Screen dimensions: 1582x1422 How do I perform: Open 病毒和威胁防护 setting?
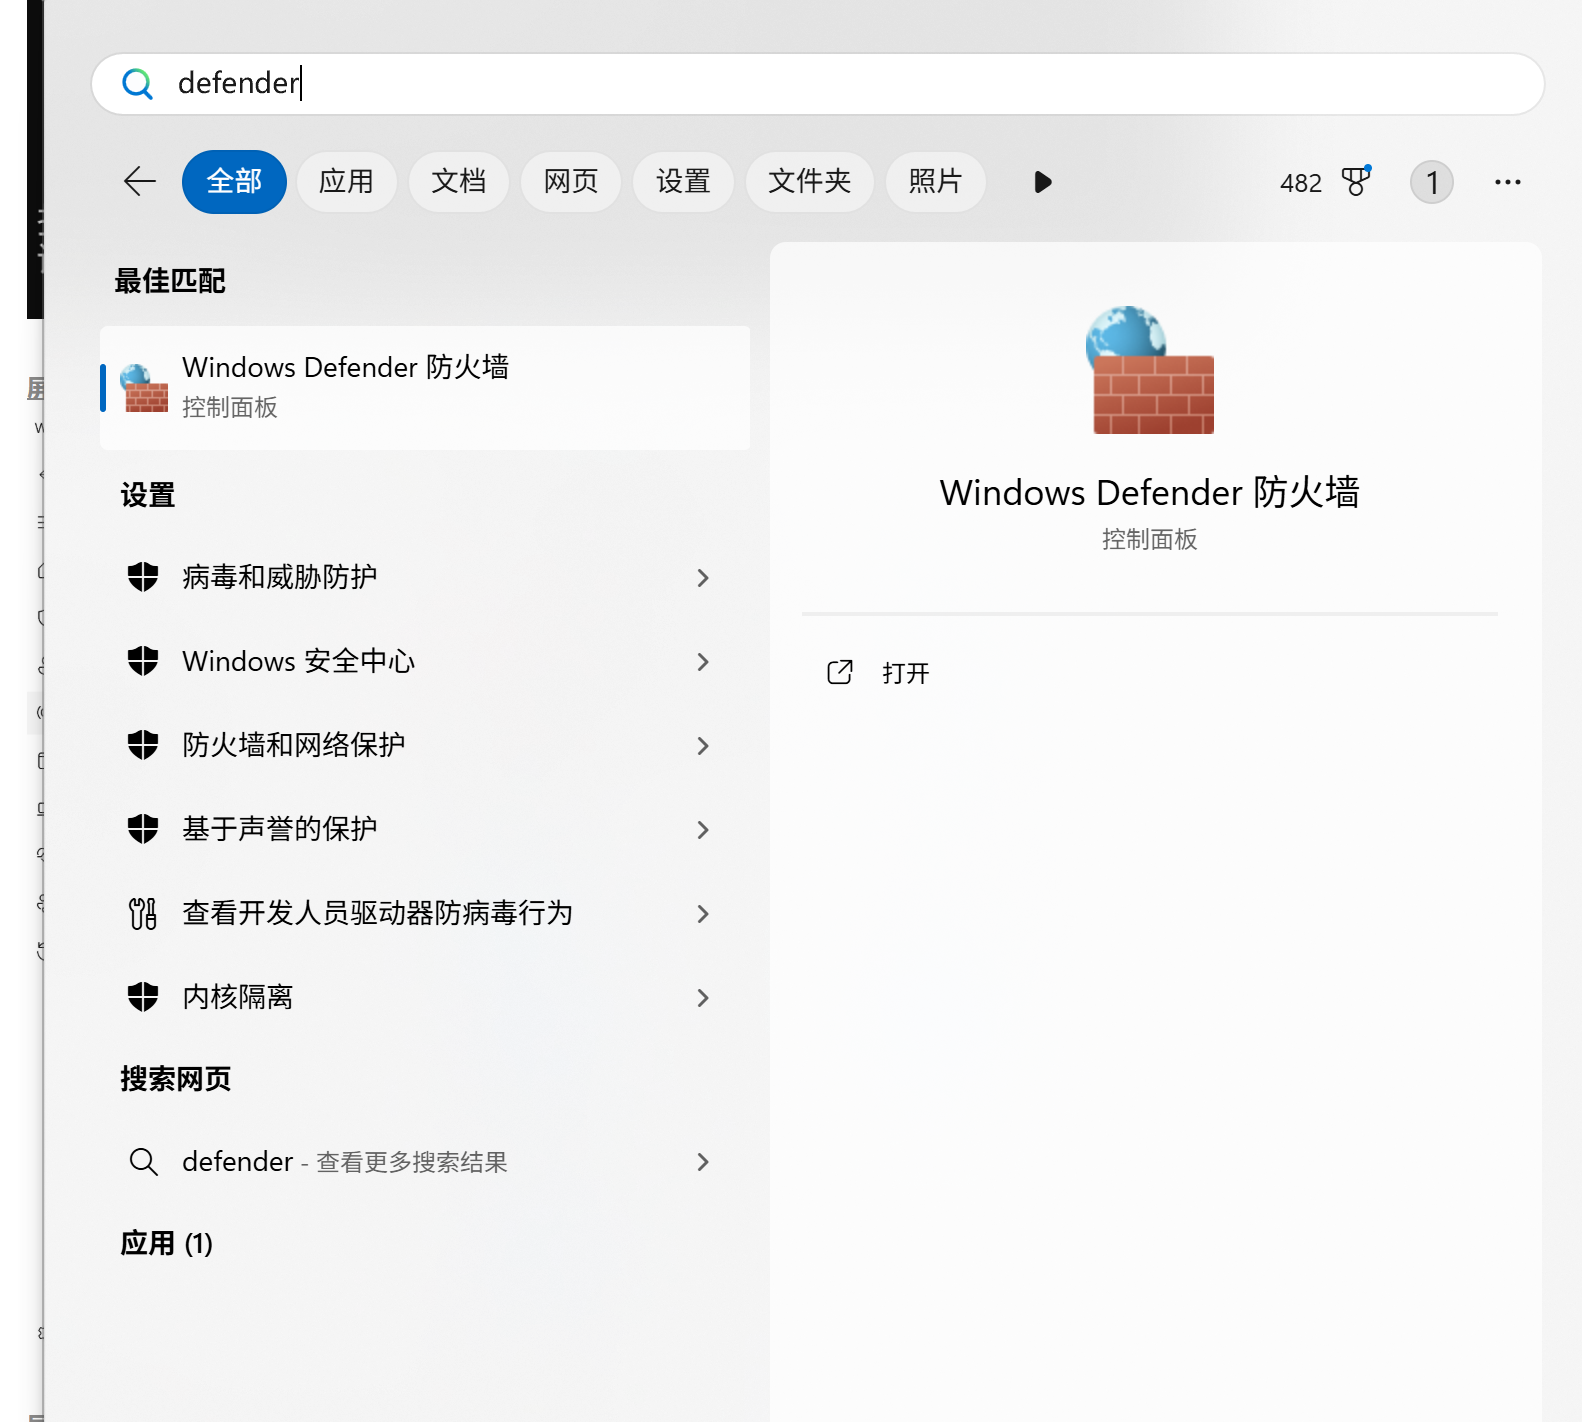(425, 577)
